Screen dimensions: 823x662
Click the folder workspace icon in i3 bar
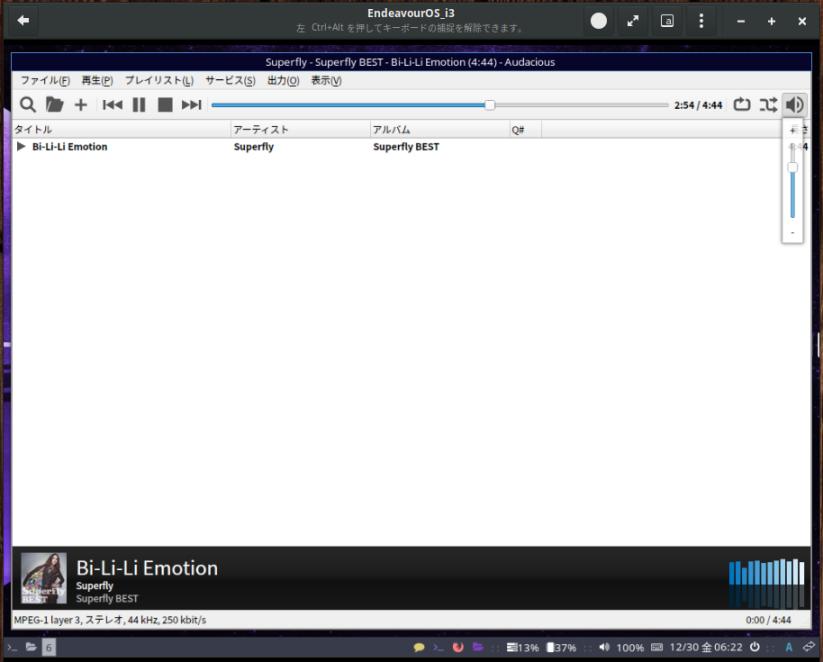[31, 647]
